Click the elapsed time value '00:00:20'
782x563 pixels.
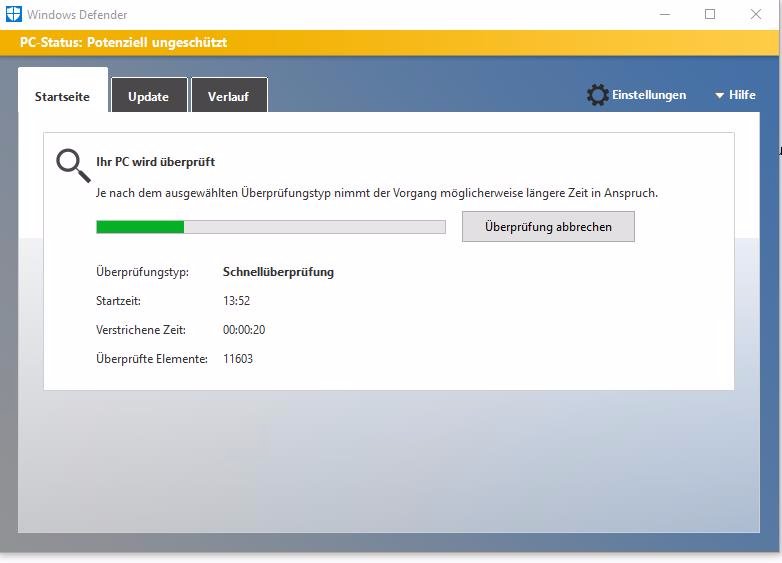(x=244, y=330)
